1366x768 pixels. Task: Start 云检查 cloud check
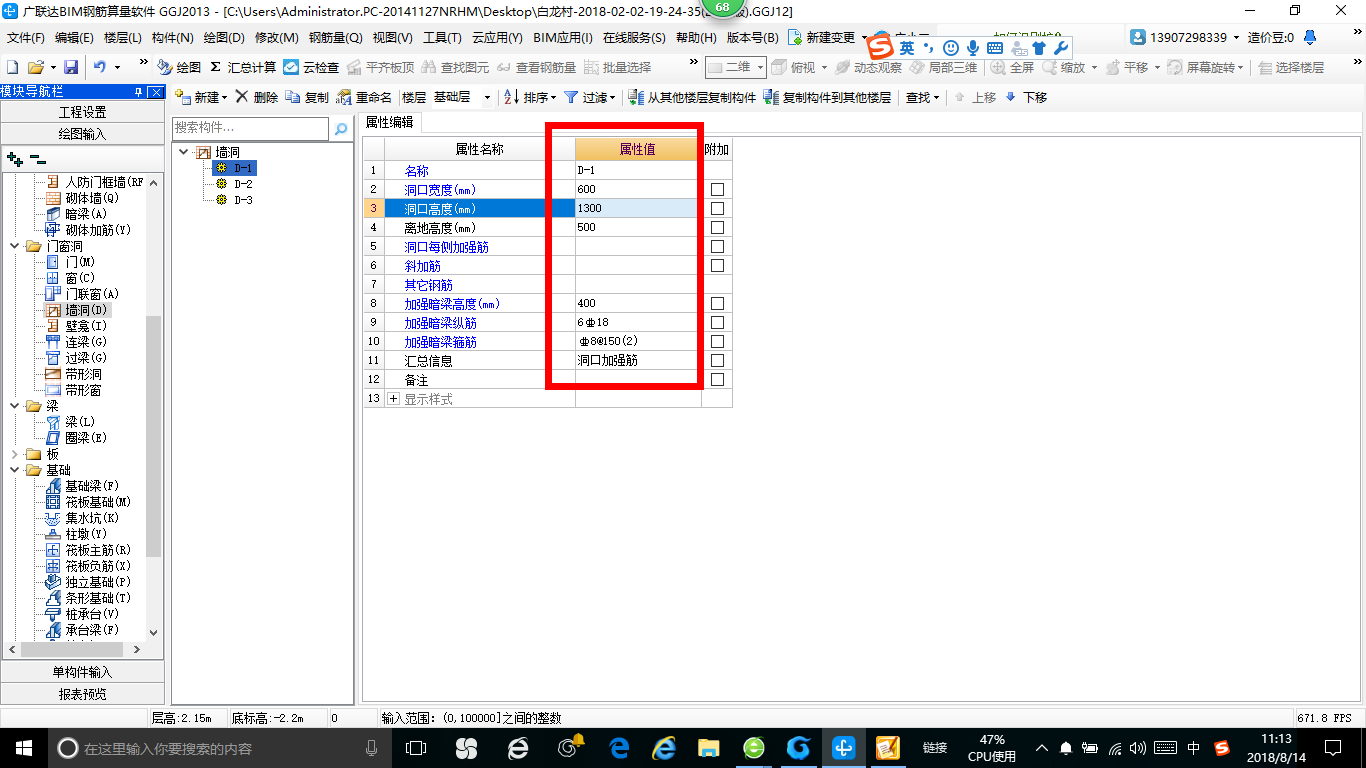point(311,67)
